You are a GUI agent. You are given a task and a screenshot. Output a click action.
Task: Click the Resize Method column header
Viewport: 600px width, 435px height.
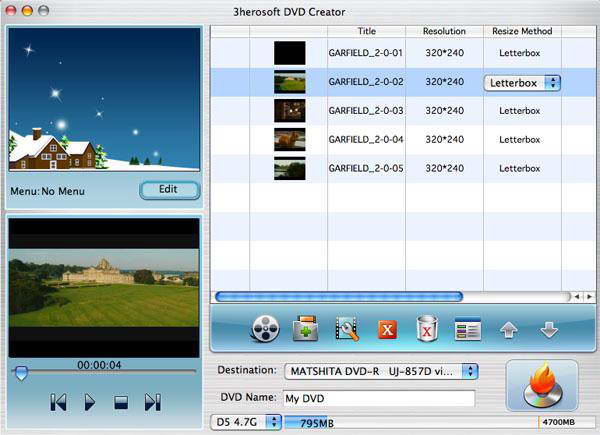point(522,31)
